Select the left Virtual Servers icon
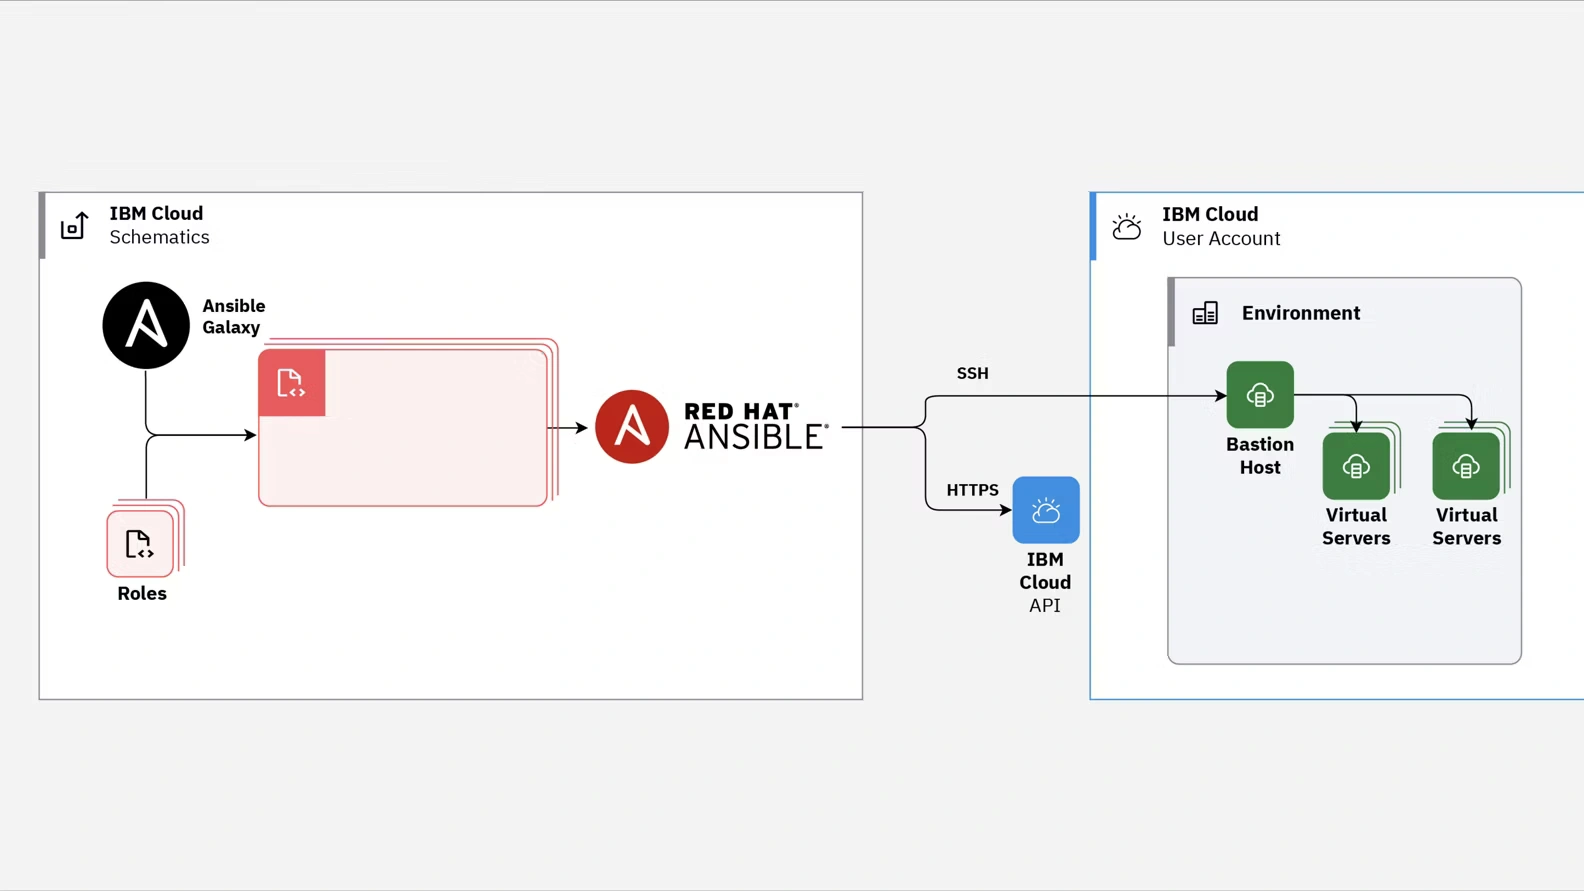The height and width of the screenshot is (891, 1584). click(x=1355, y=466)
